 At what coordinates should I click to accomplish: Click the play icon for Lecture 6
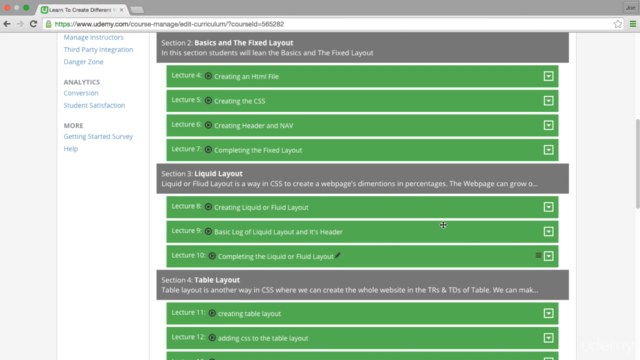click(208, 125)
